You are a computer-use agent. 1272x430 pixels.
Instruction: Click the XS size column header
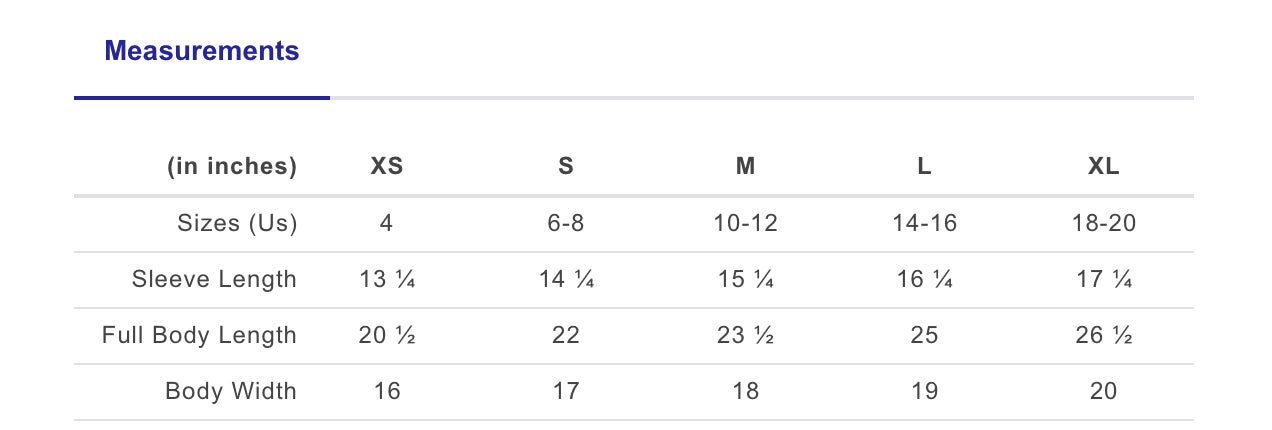coord(387,167)
